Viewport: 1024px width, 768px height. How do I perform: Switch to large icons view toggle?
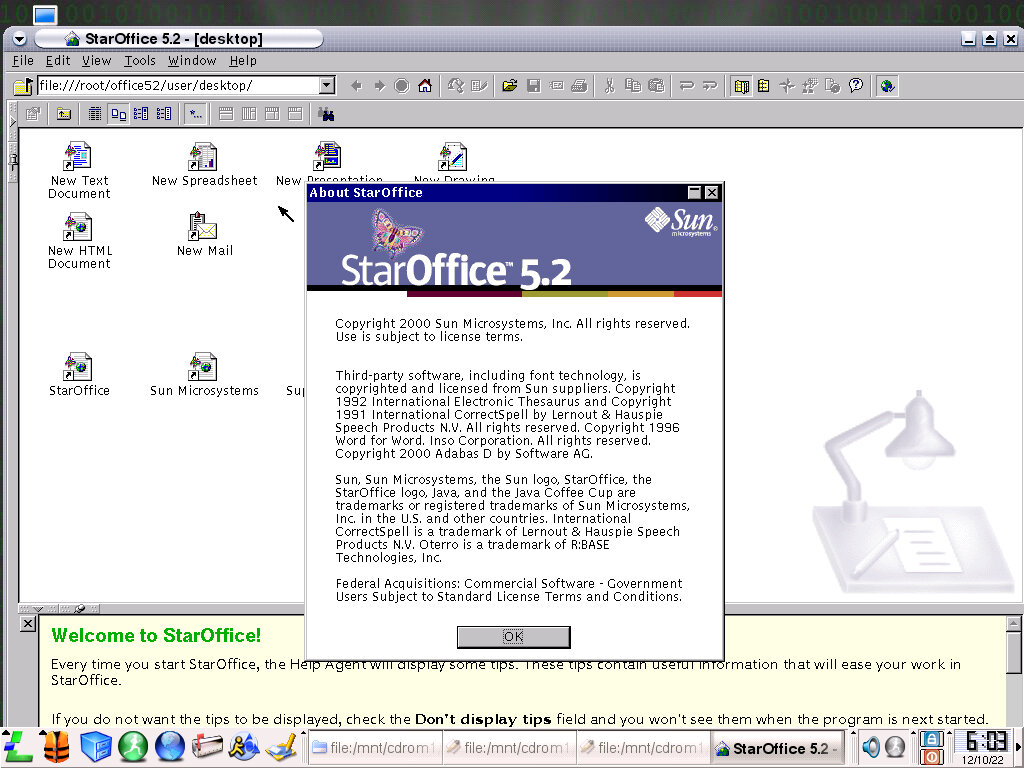pos(118,114)
